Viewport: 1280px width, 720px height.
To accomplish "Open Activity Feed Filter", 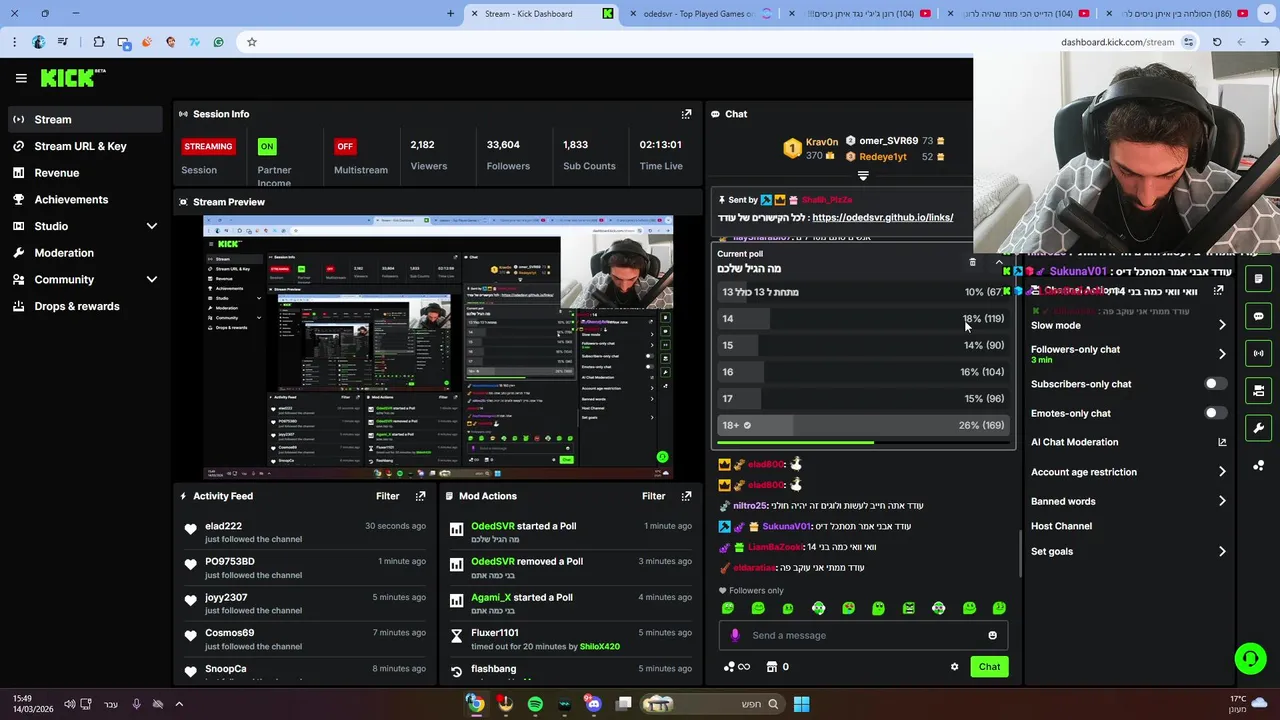I will [x=387, y=496].
